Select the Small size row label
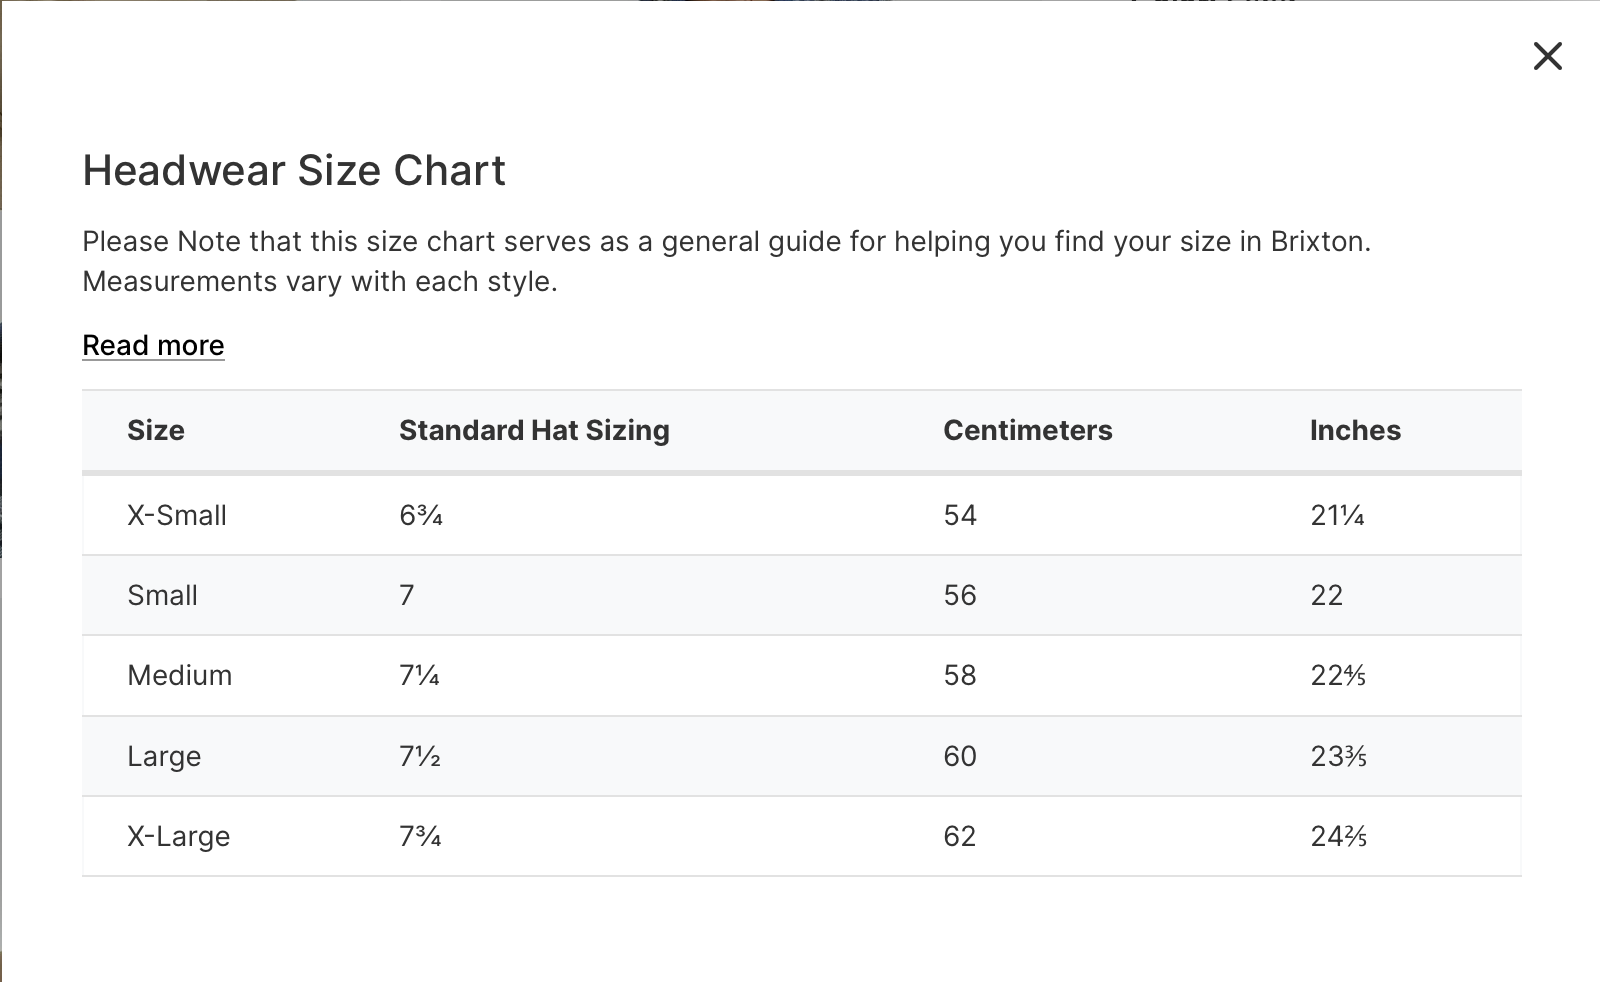 [x=162, y=595]
